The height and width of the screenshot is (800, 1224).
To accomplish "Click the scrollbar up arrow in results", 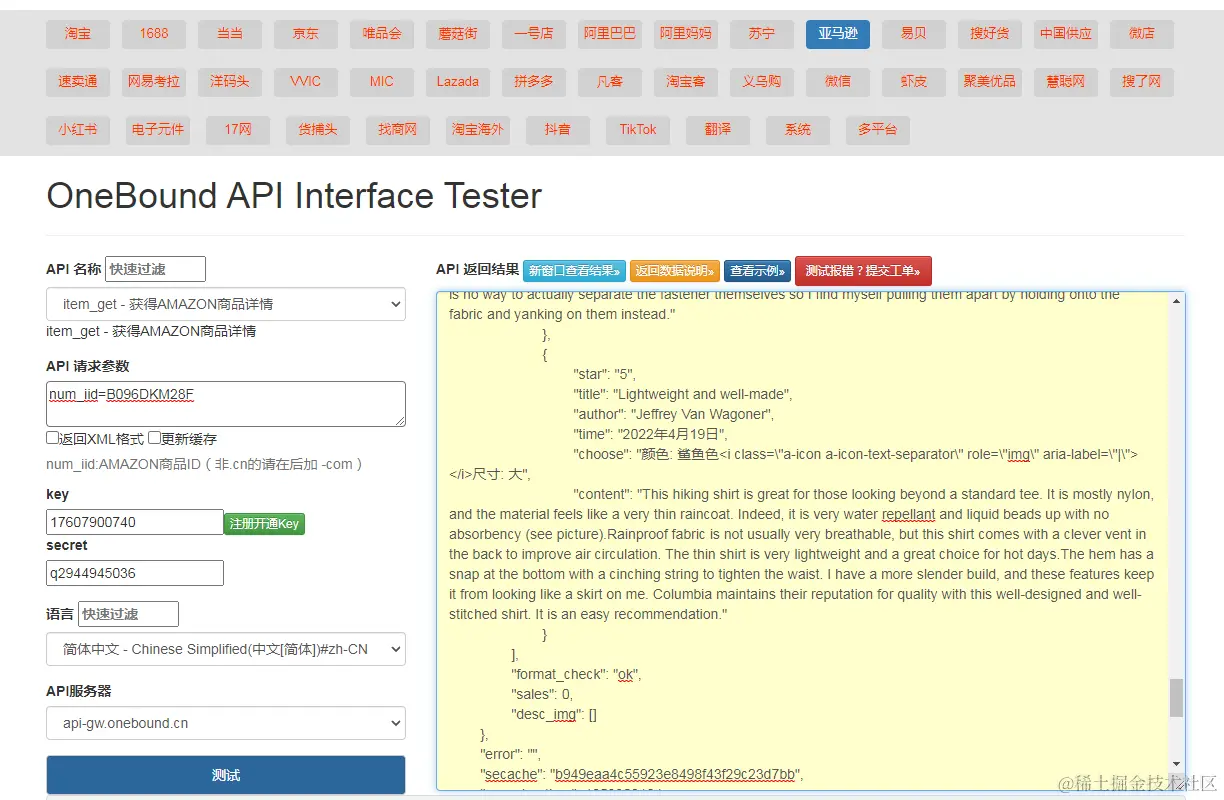I will click(x=1176, y=301).
